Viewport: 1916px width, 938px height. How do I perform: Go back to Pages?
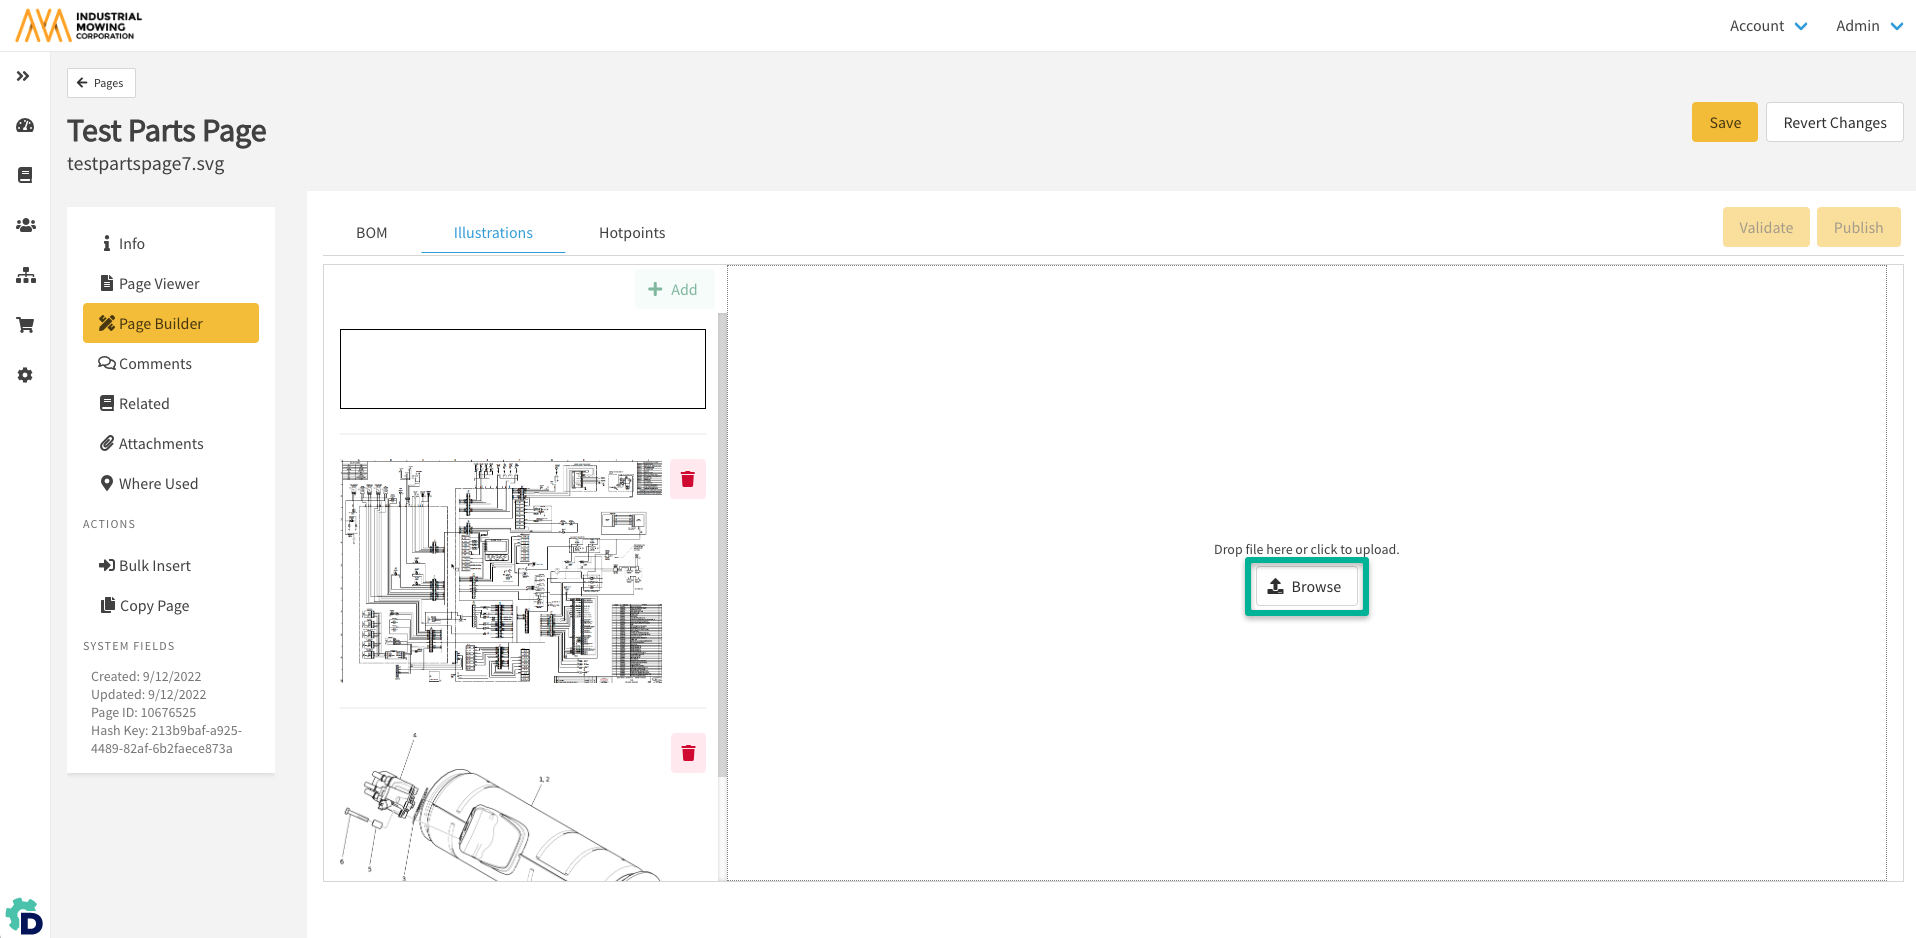101,83
